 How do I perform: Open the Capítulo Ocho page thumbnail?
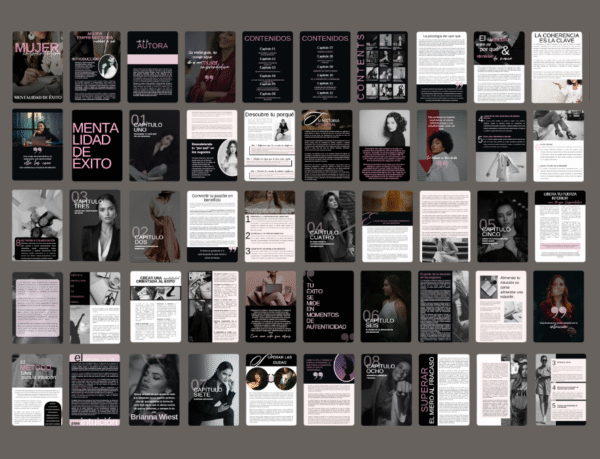click(385, 388)
